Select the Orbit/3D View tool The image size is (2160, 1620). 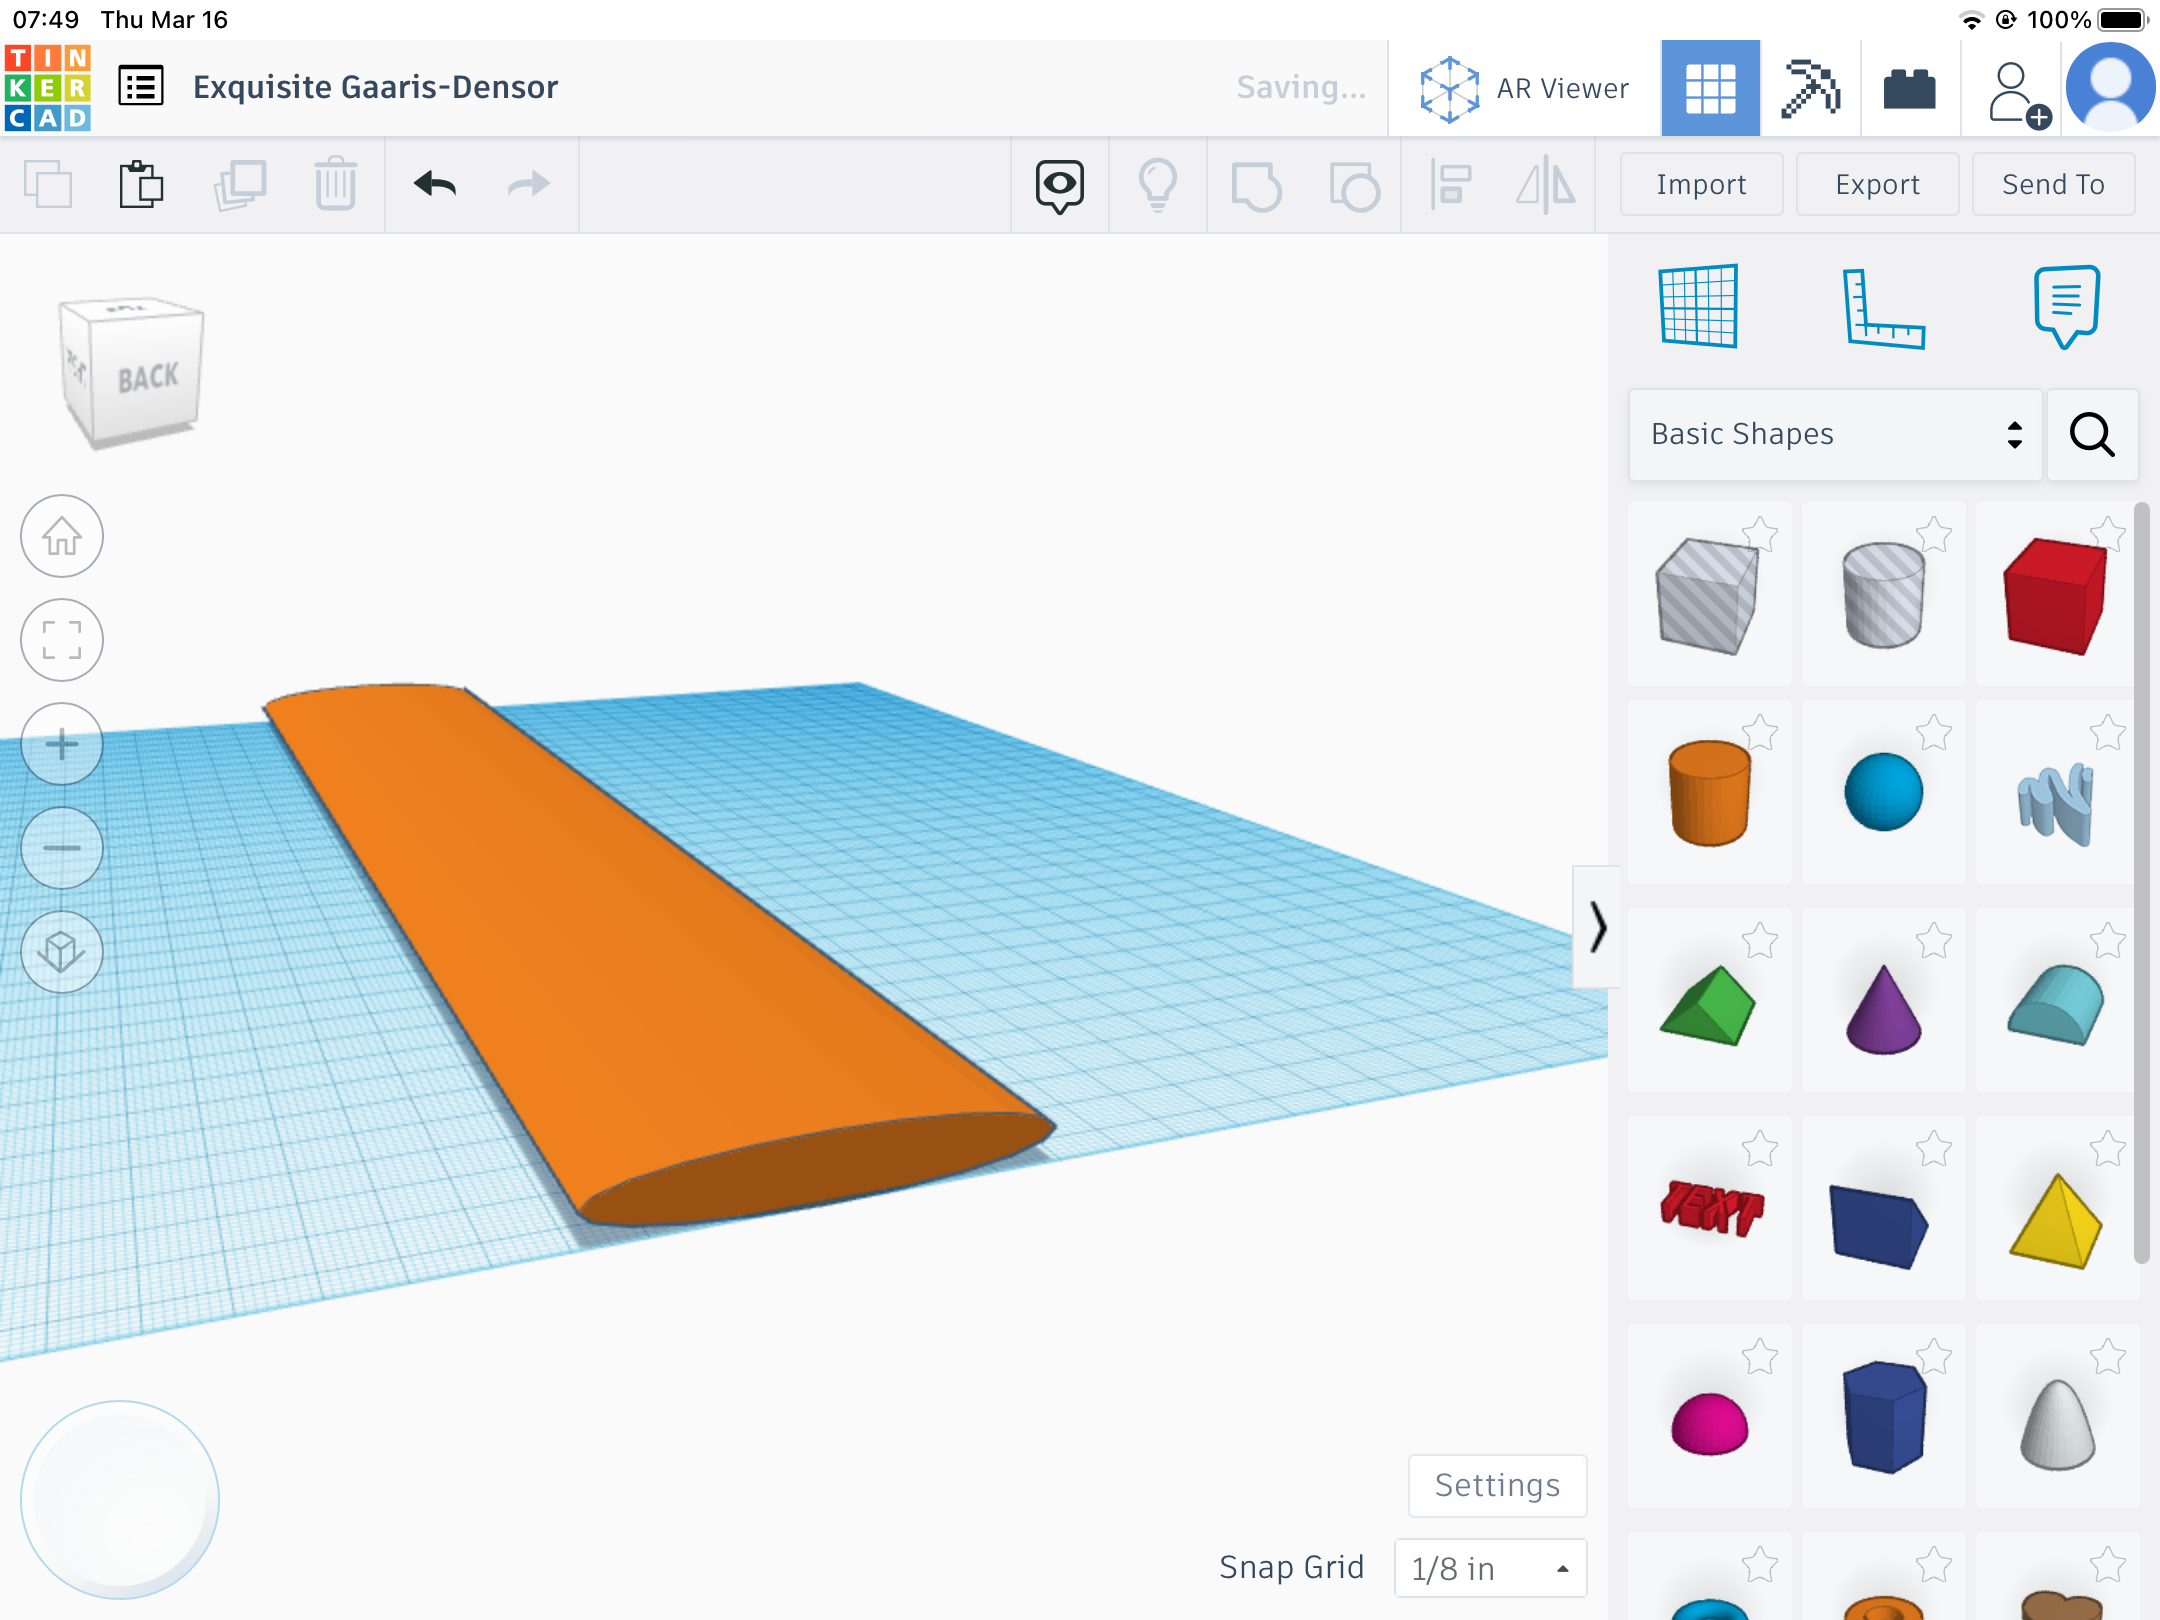coord(63,953)
